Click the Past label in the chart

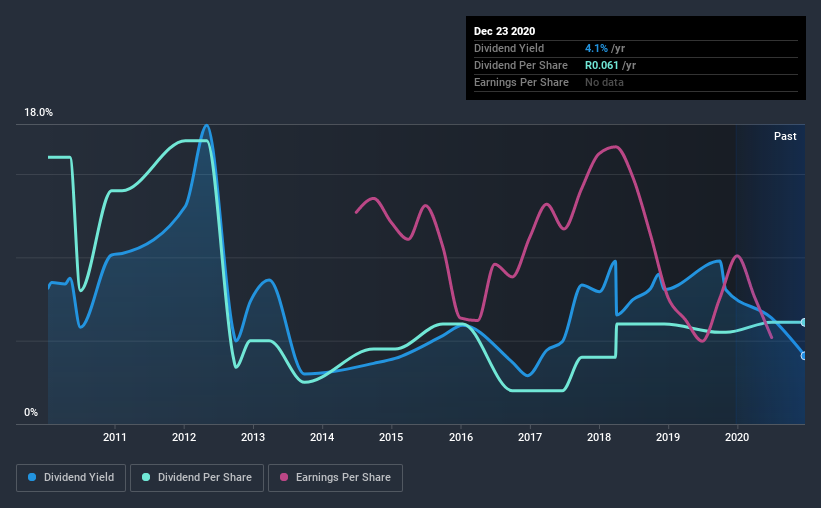point(785,136)
